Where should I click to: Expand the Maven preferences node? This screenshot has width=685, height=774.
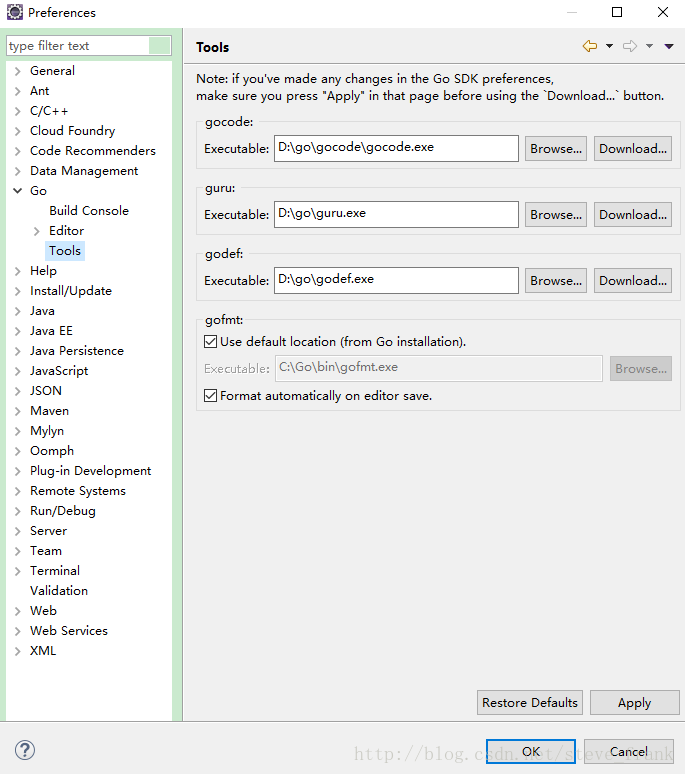18,411
